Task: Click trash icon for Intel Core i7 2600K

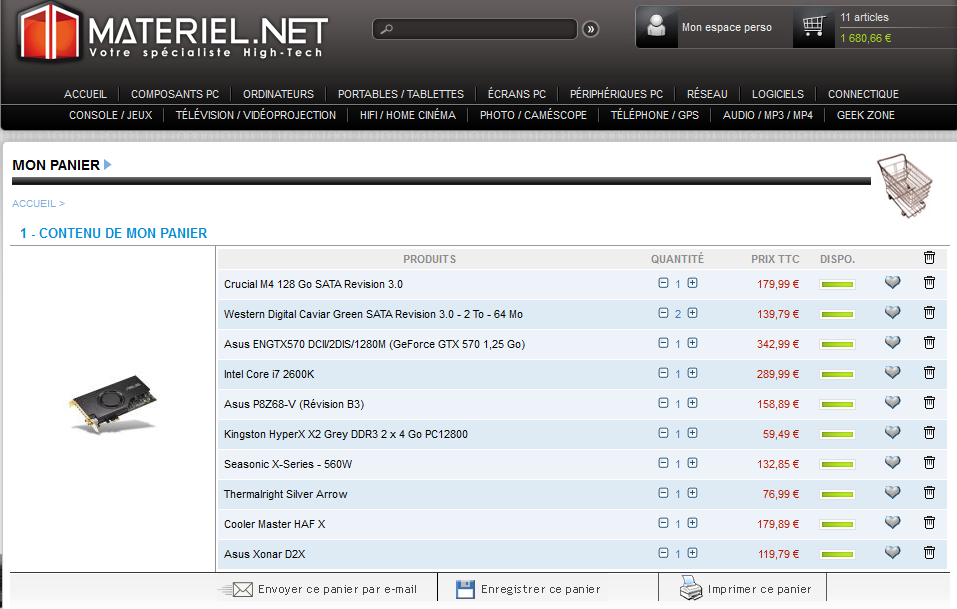Action: pos(929,373)
